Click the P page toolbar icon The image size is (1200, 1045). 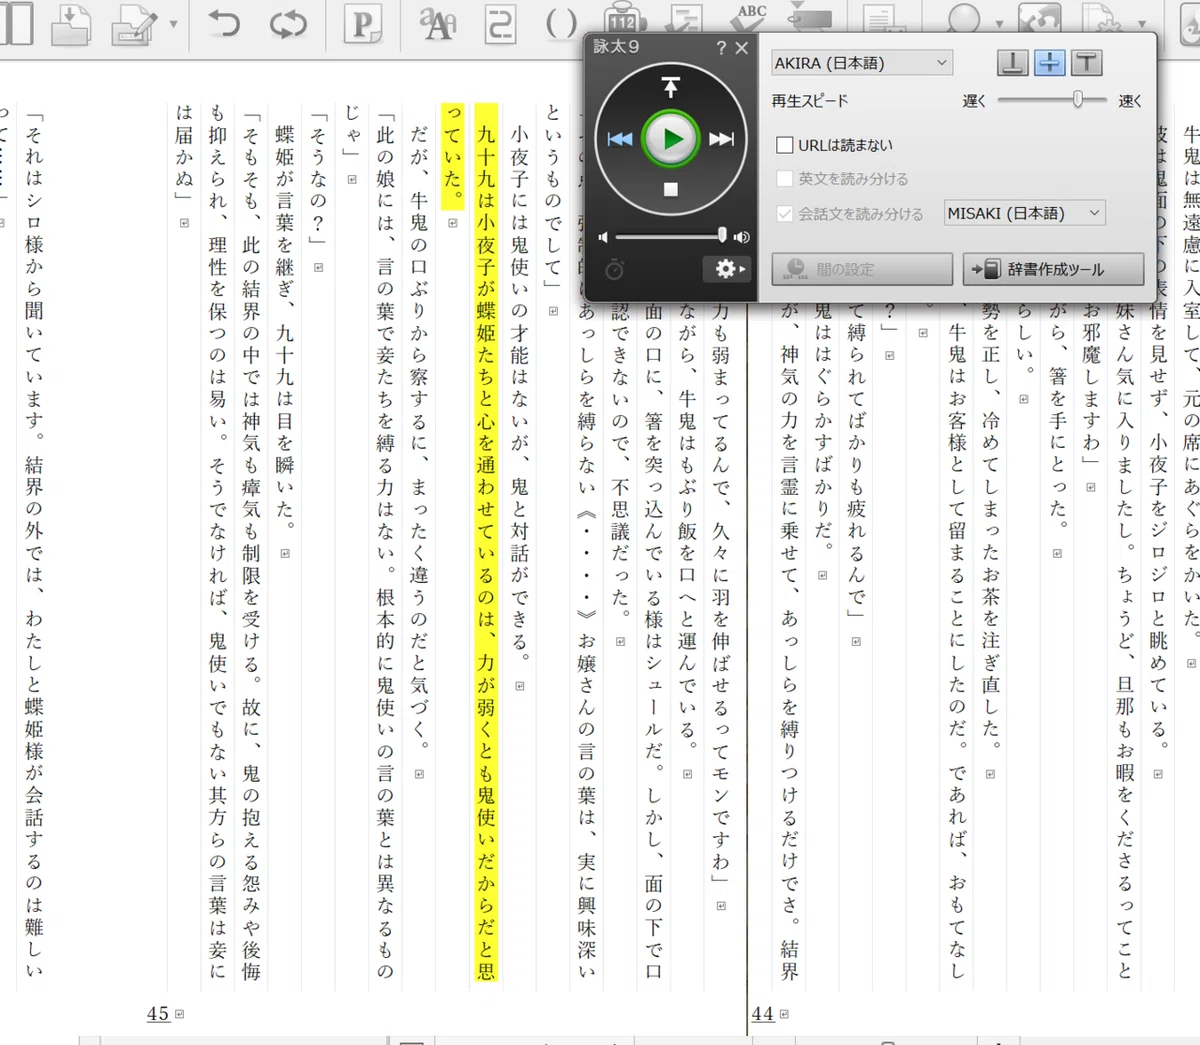click(x=363, y=24)
